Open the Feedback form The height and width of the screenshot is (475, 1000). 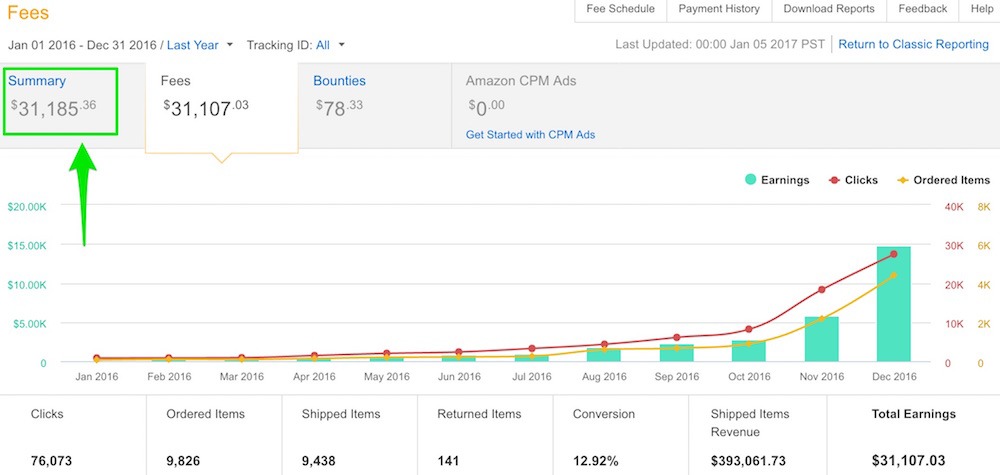(922, 9)
